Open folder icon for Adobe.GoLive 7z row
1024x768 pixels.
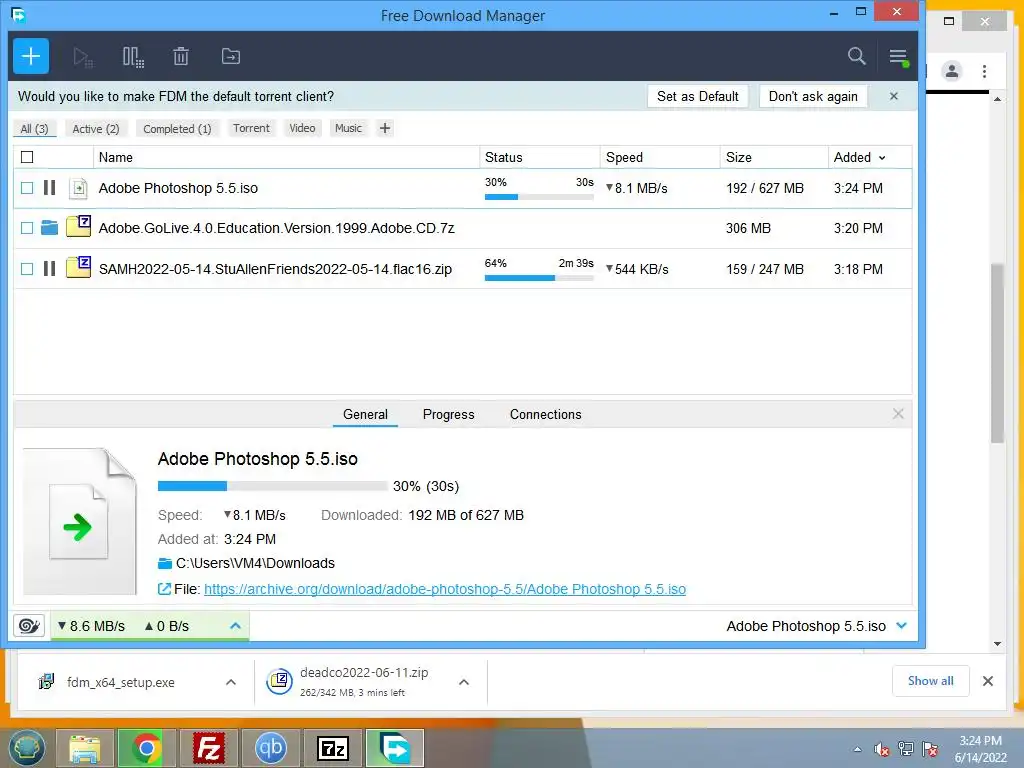(x=50, y=228)
